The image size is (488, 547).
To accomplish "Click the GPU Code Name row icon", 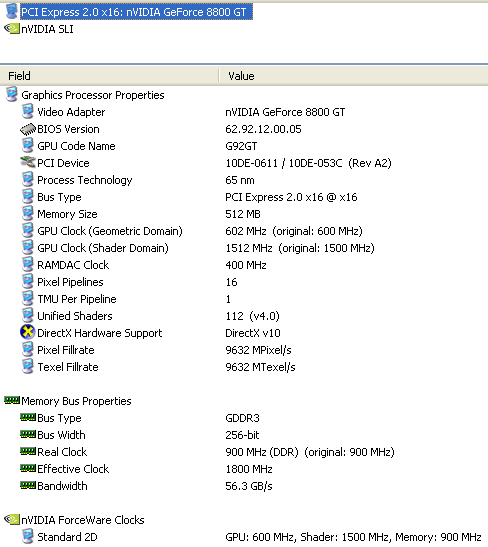I will [x=28, y=145].
